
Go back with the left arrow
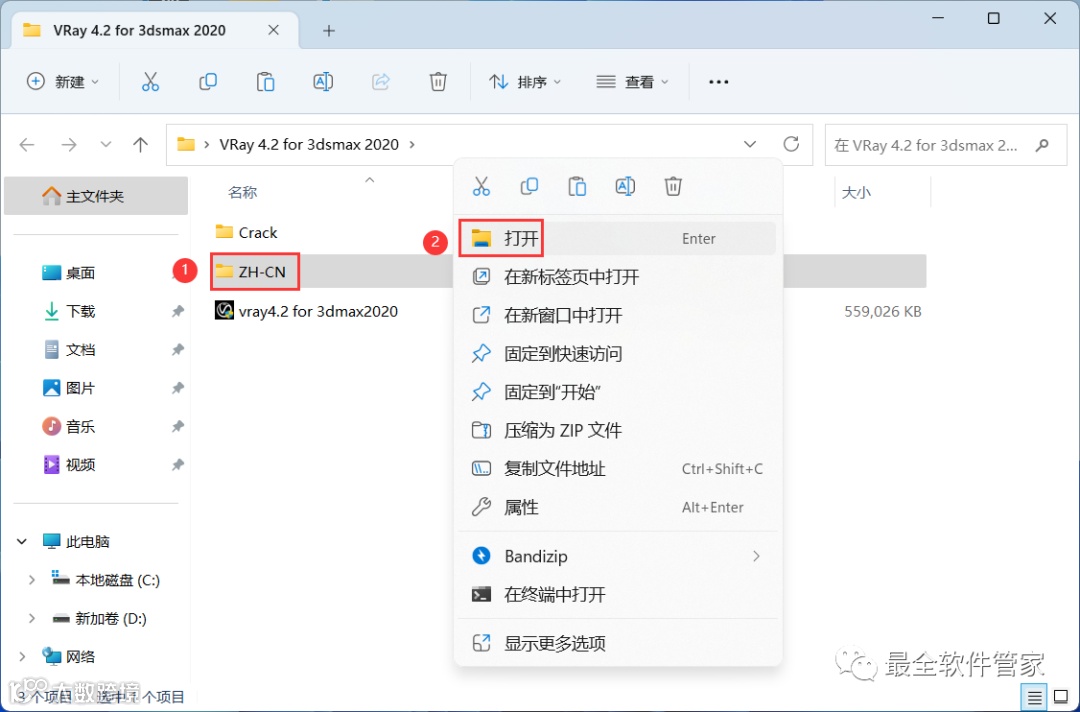tap(27, 145)
